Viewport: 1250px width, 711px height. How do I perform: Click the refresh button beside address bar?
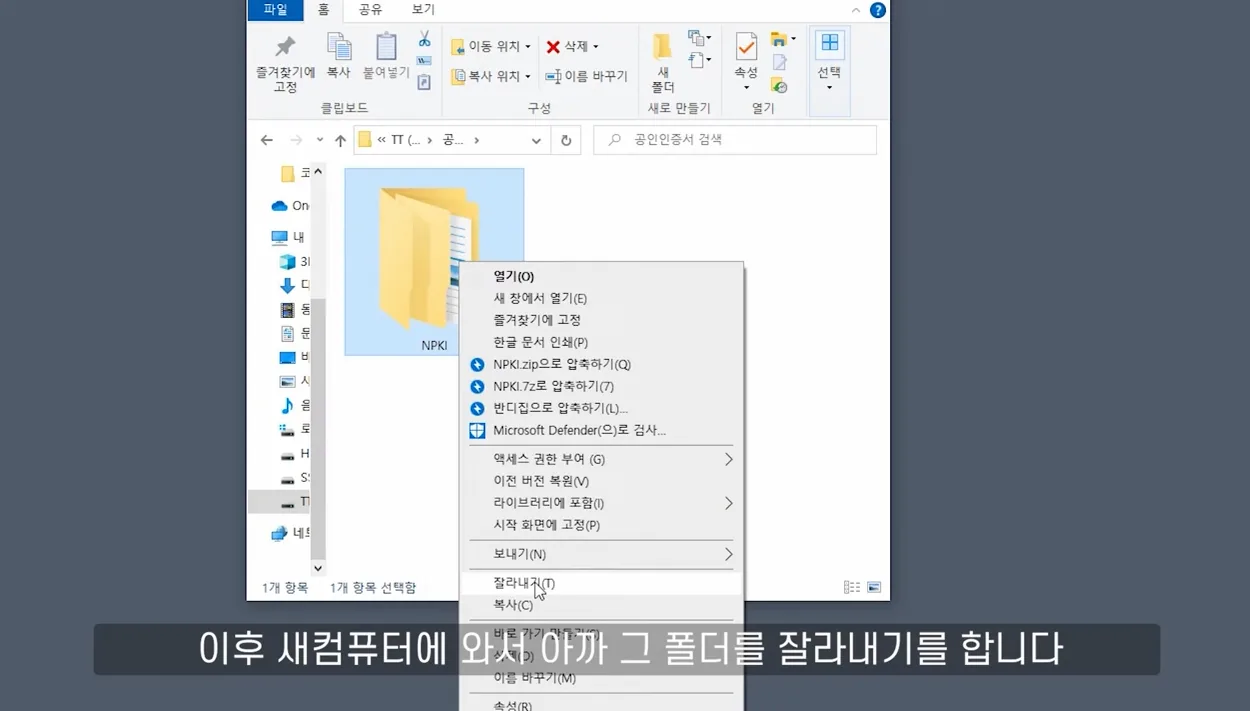click(x=566, y=140)
